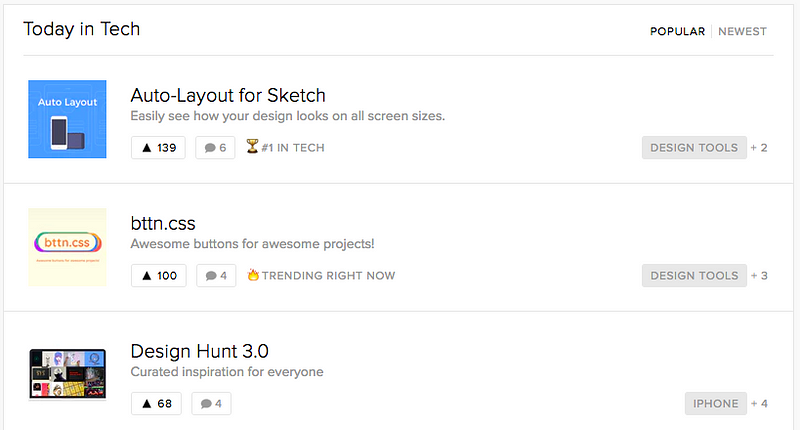The image size is (800, 430).
Task: Click the #1 IN TECH label
Action: point(293,148)
